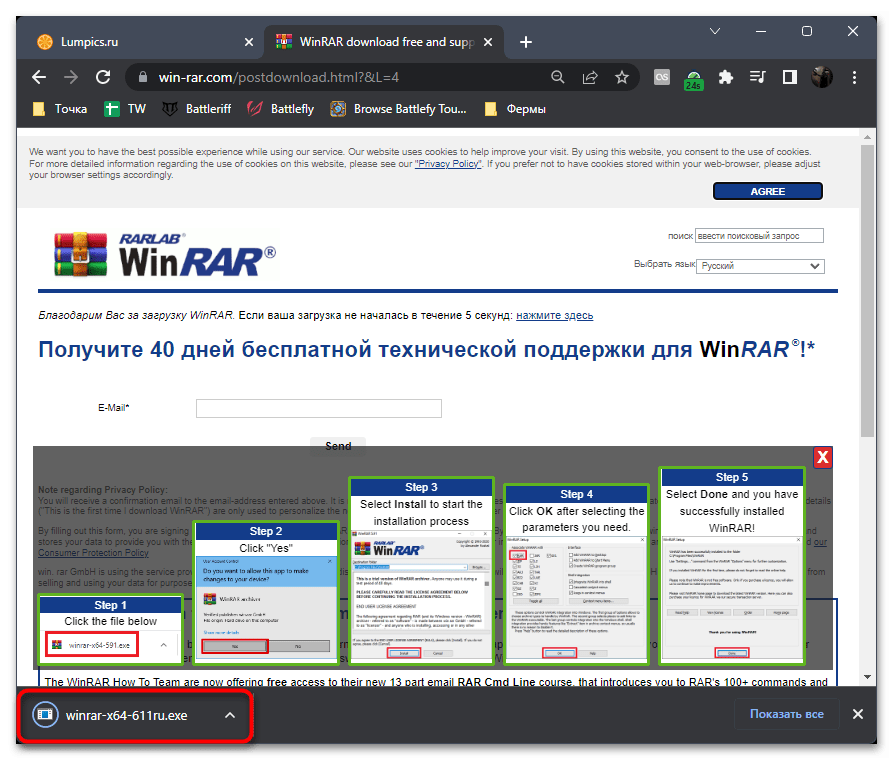Close the Lumpics.ru tab
Image resolution: width=893 pixels, height=760 pixels.
pyautogui.click(x=249, y=42)
